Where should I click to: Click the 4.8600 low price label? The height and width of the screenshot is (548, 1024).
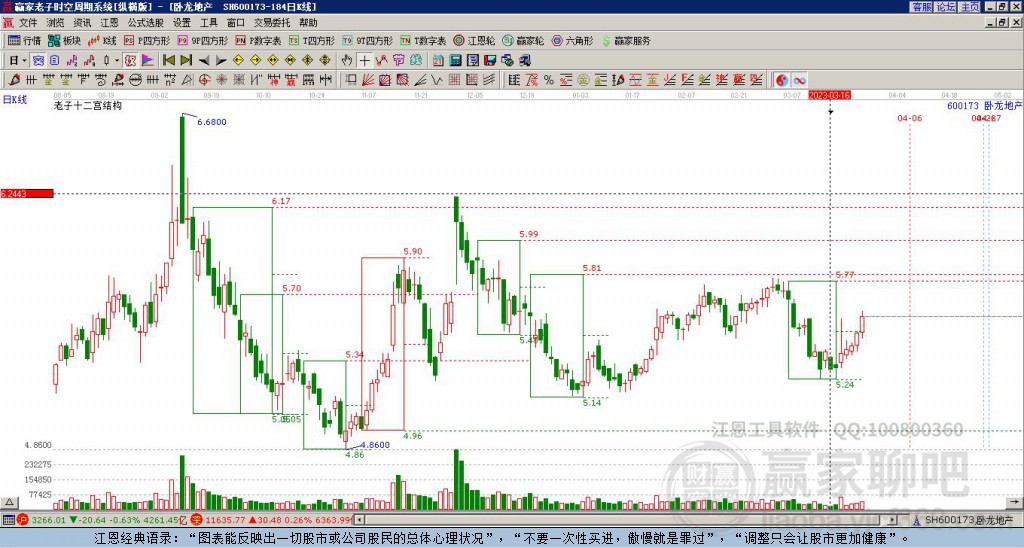[375, 445]
